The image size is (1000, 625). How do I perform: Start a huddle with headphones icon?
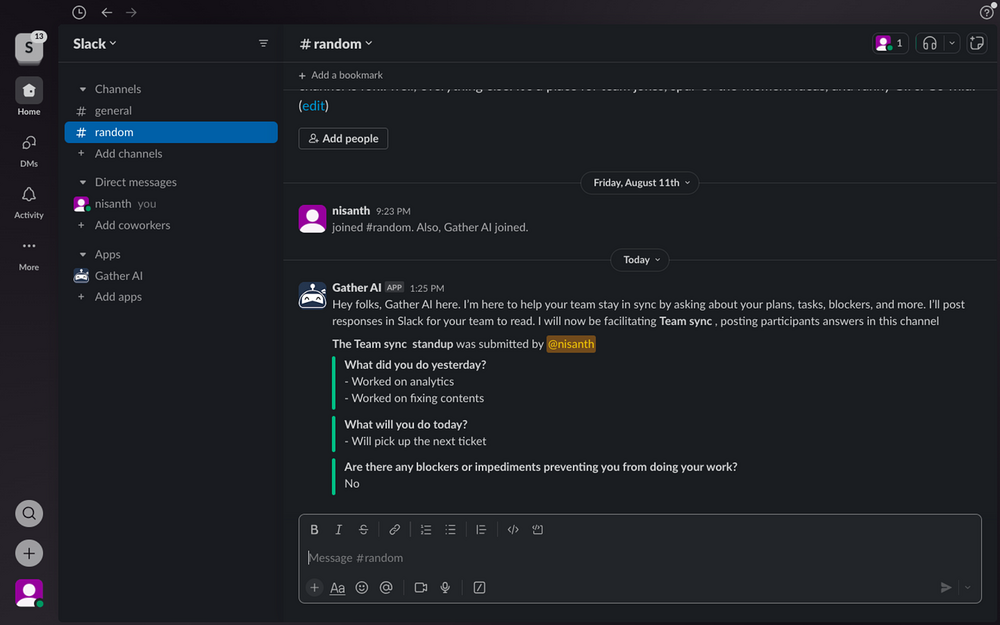pos(930,43)
